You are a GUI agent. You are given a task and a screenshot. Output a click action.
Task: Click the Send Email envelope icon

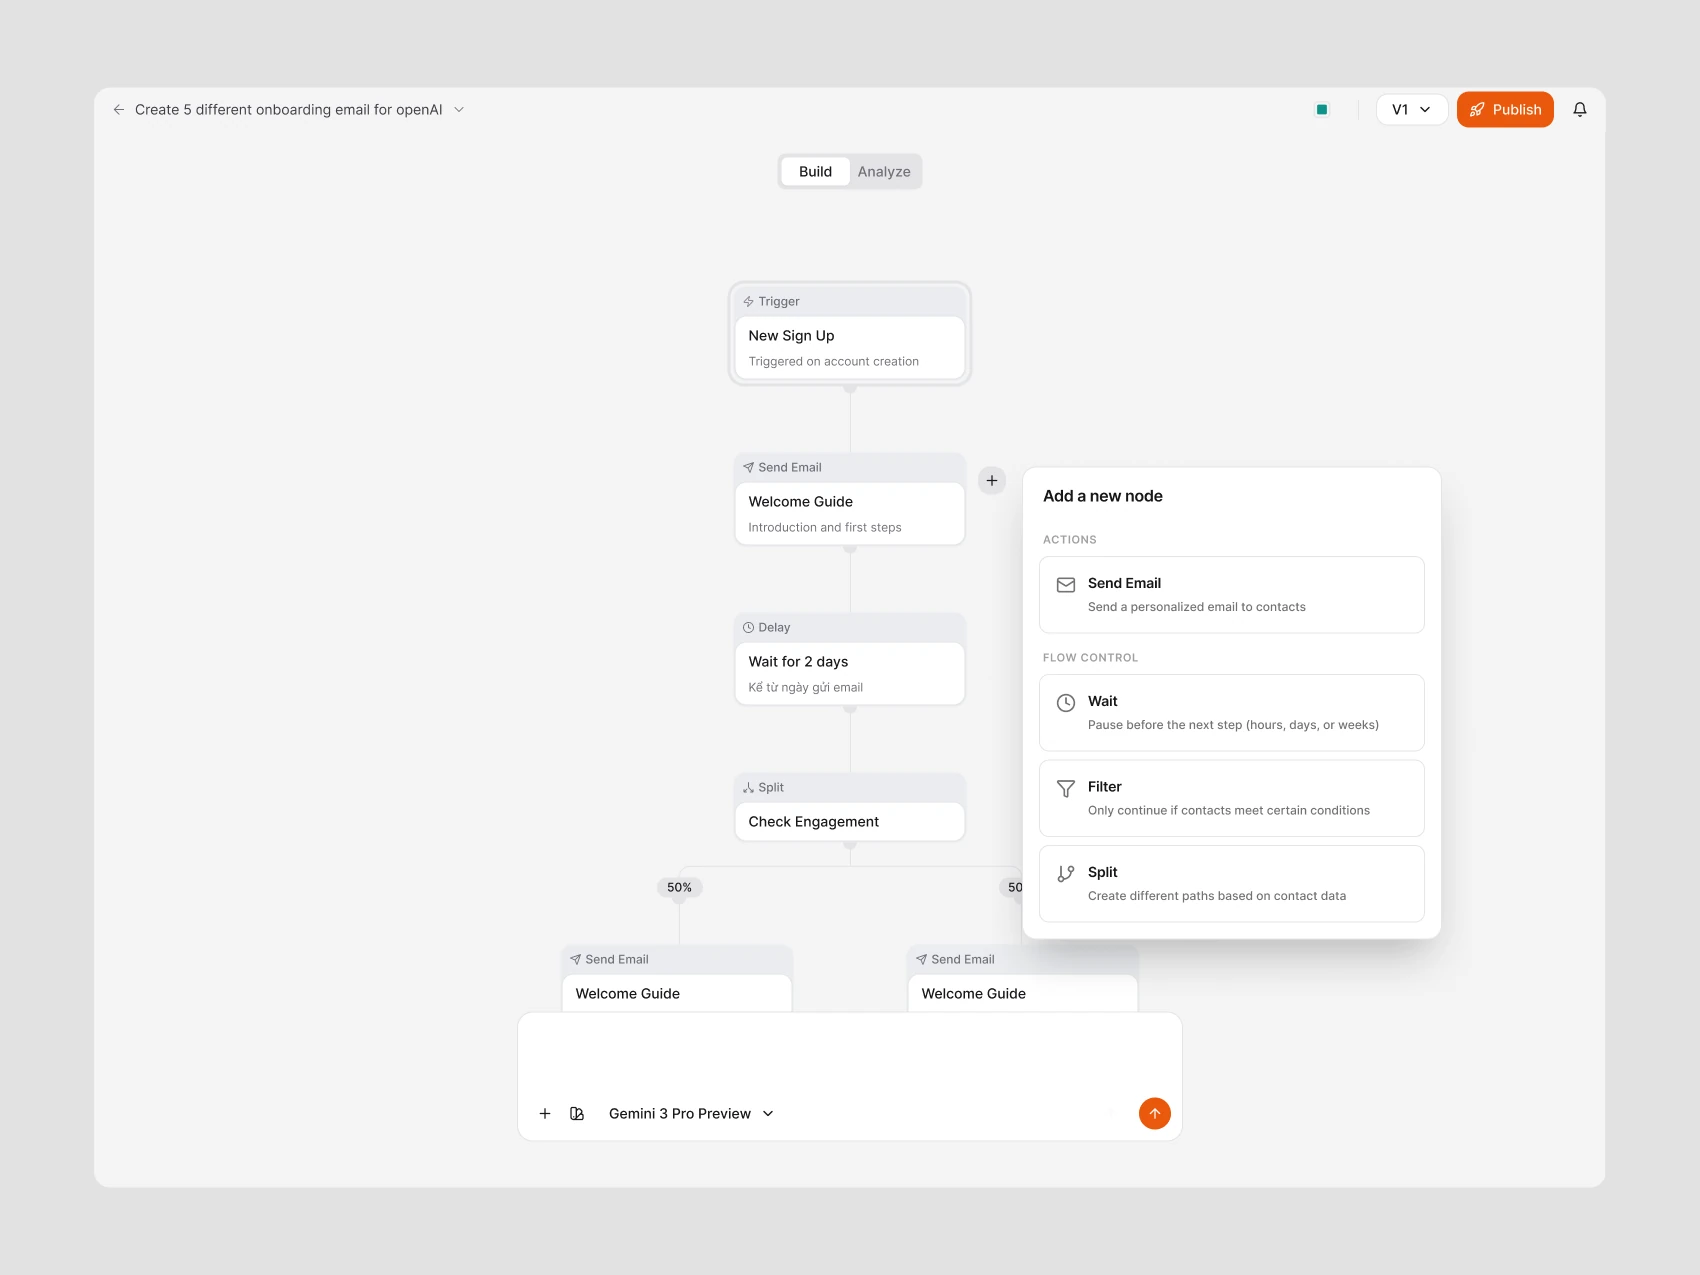pyautogui.click(x=1066, y=585)
